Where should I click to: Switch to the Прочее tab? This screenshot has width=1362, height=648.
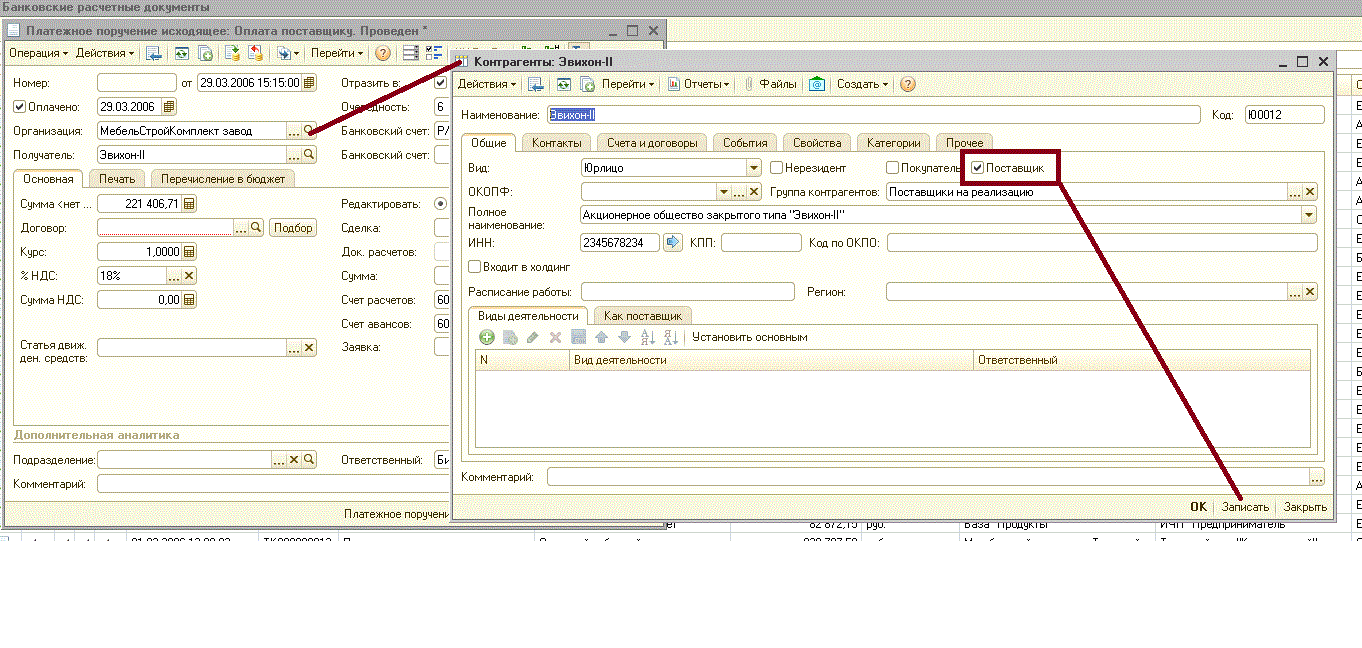pyautogui.click(x=965, y=143)
